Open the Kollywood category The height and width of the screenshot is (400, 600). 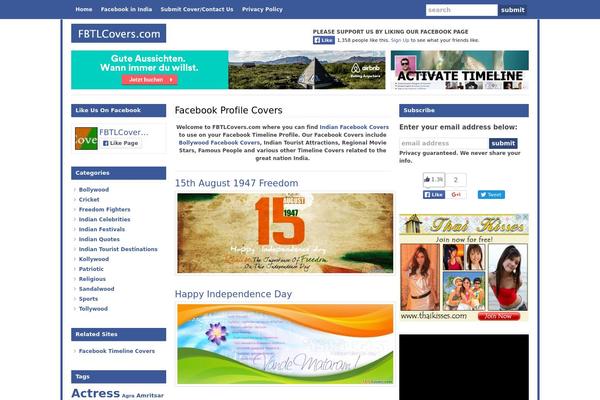pos(94,260)
